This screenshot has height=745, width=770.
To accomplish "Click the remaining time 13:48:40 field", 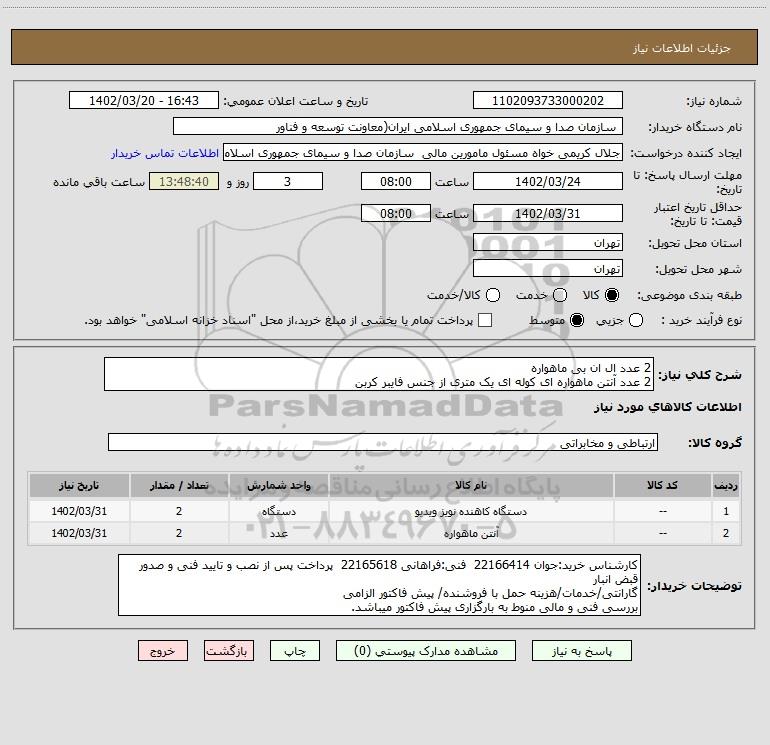I will click(184, 181).
